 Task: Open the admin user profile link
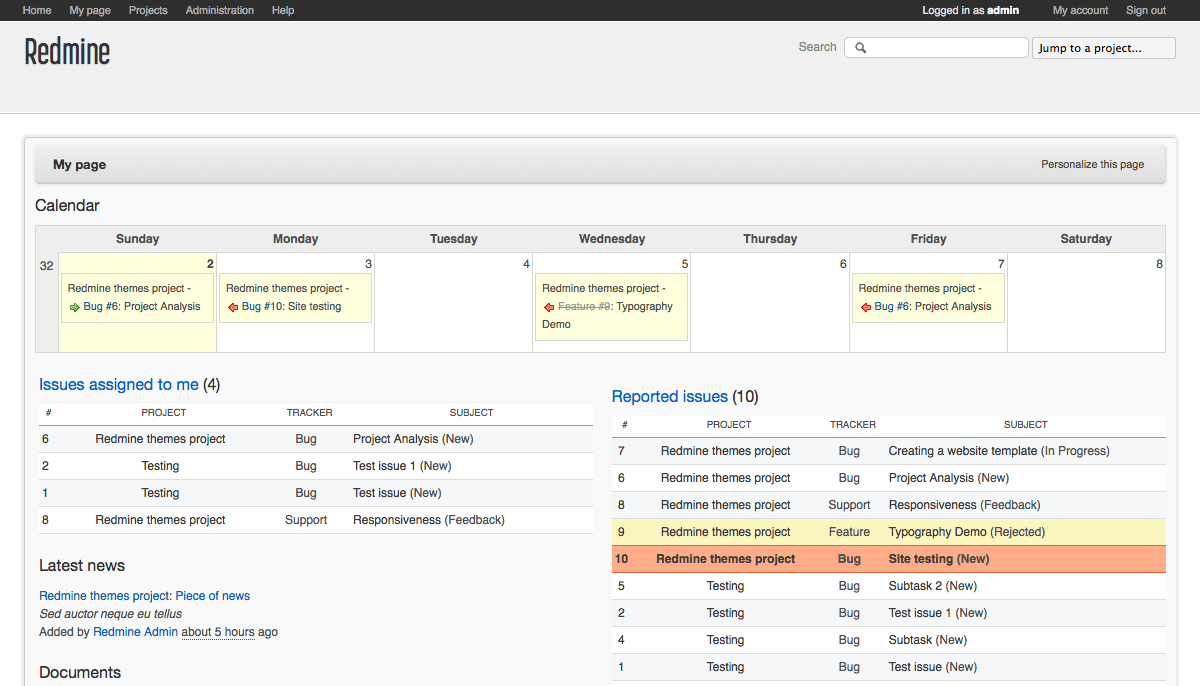tap(1003, 10)
